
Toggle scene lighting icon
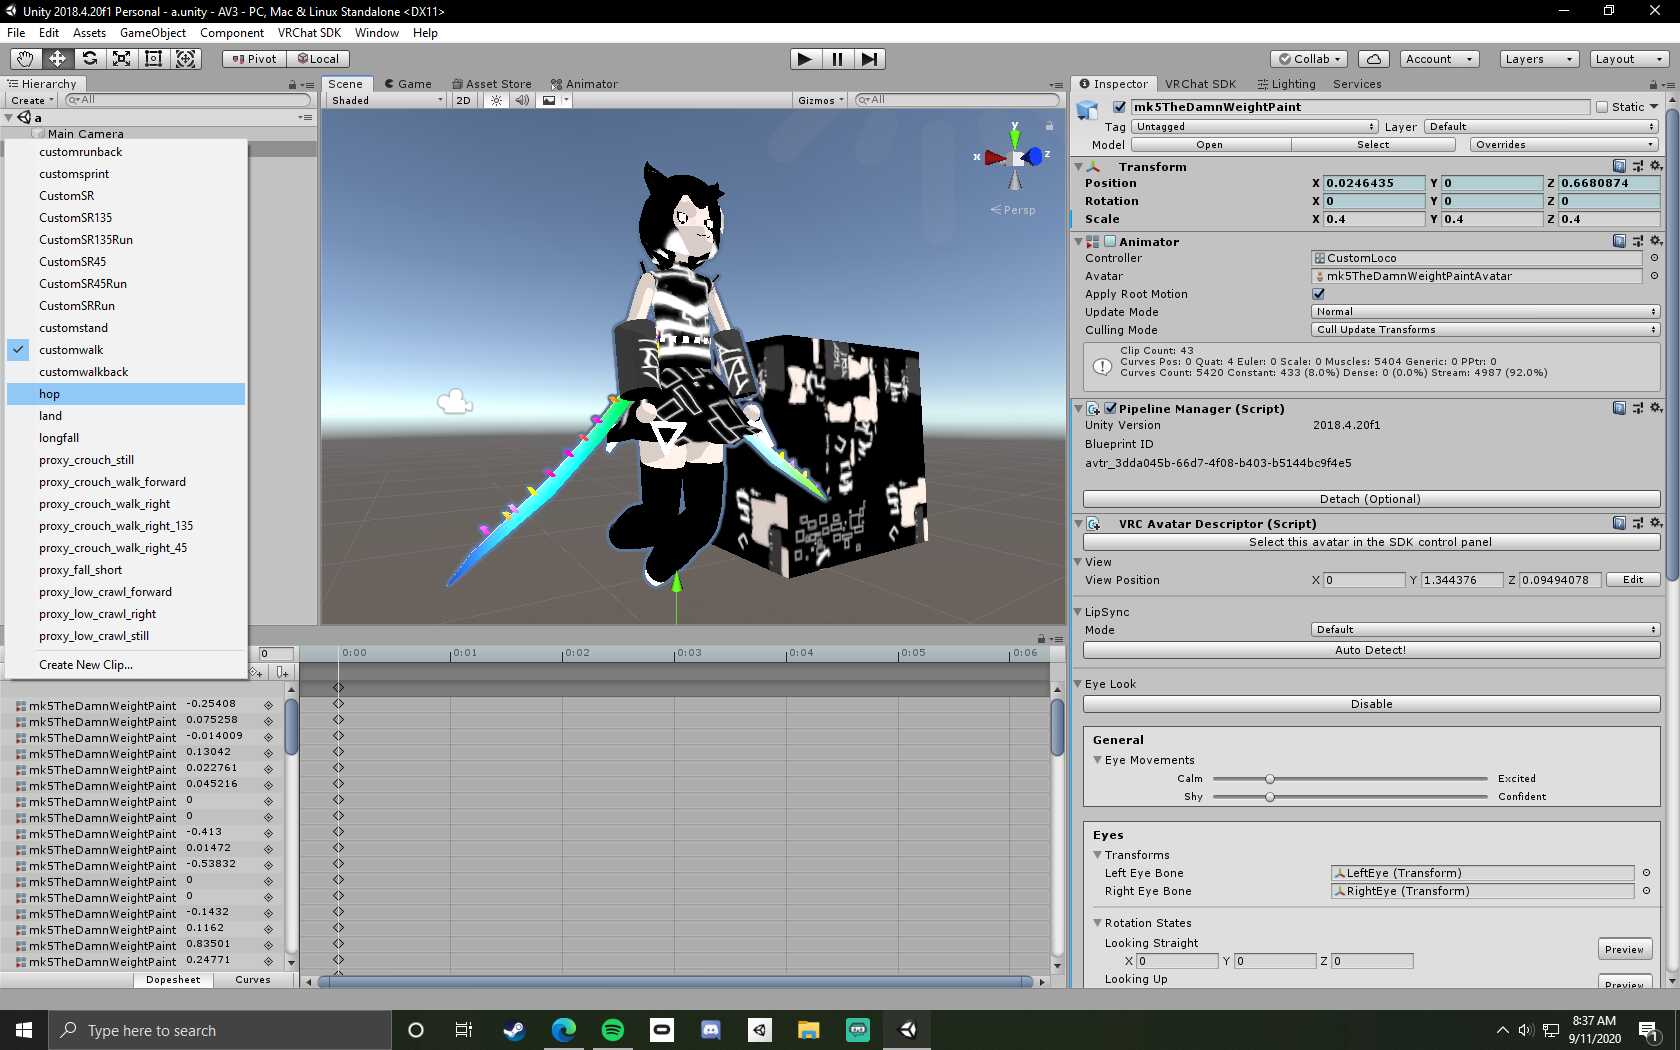(496, 100)
